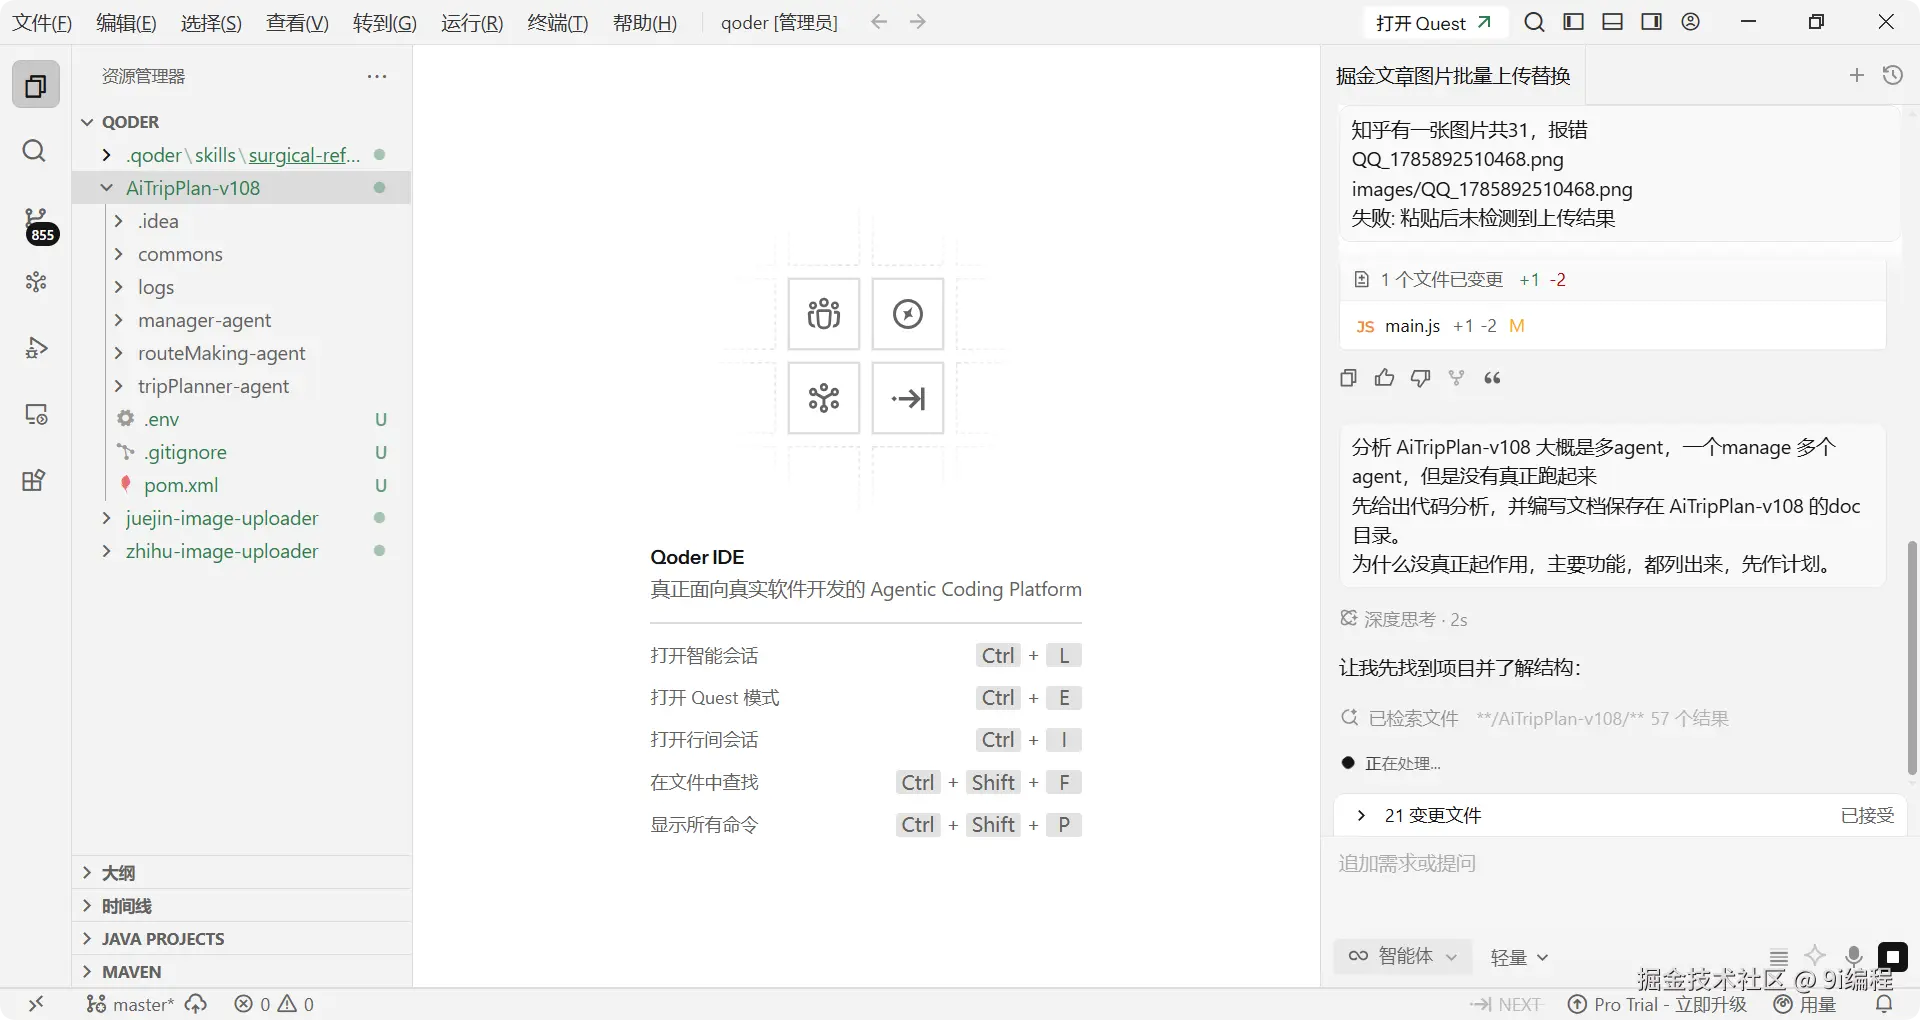This screenshot has height=1020, width=1920.
Task: Open the 终端(T) menu
Action: click(x=558, y=22)
